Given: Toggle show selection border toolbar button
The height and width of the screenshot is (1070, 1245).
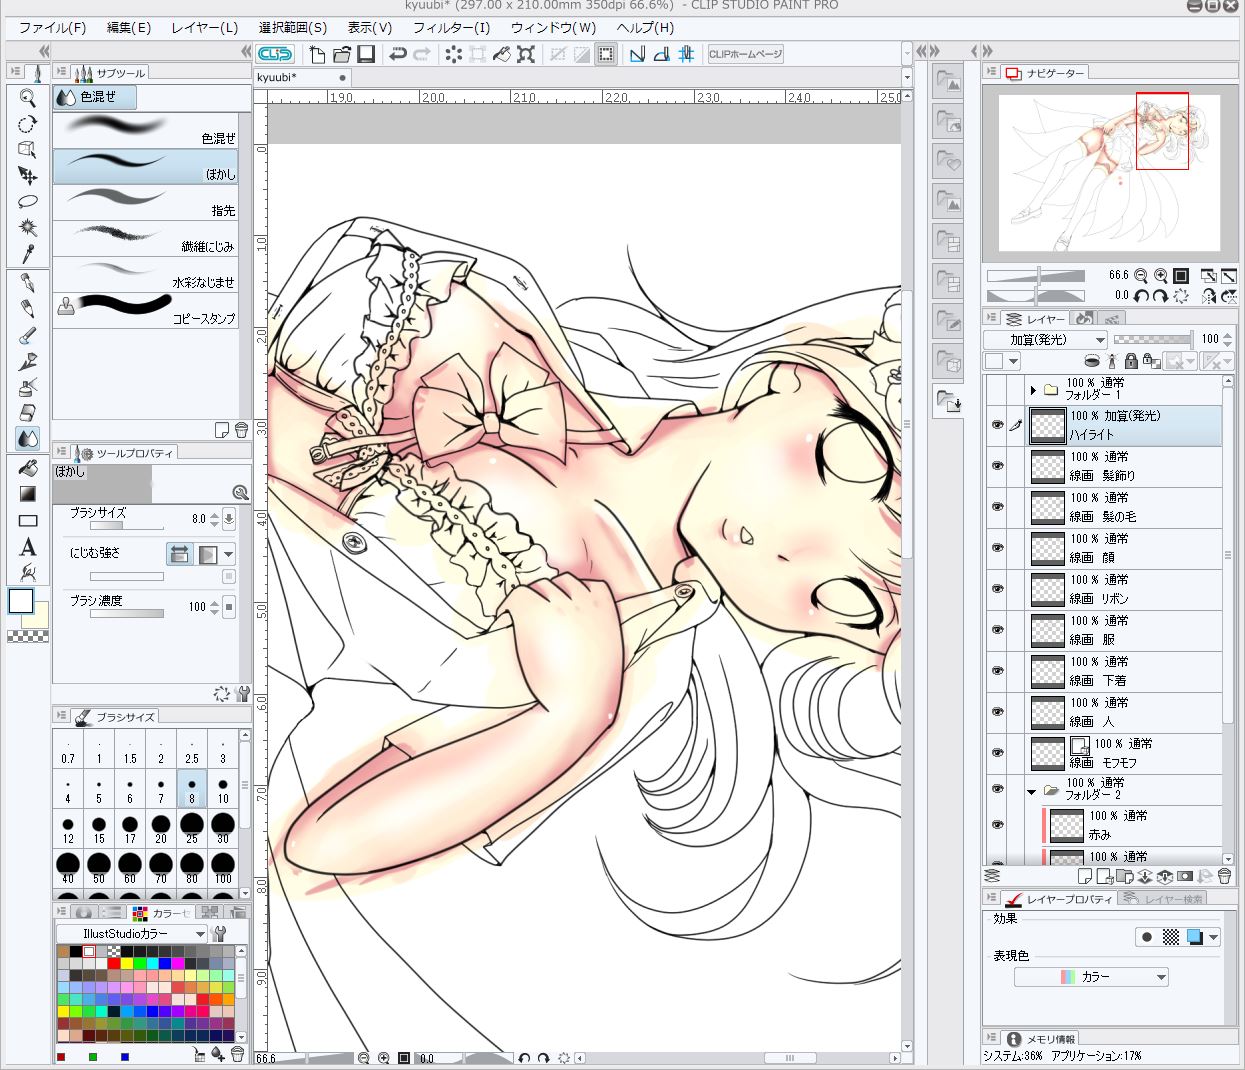Looking at the screenshot, I should pos(606,54).
